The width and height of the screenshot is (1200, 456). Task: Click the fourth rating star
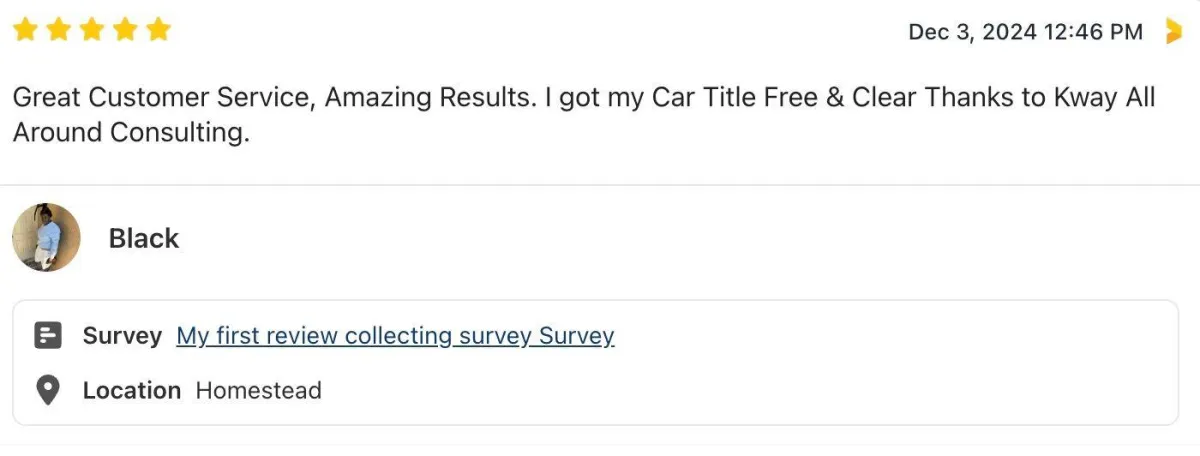click(x=125, y=30)
